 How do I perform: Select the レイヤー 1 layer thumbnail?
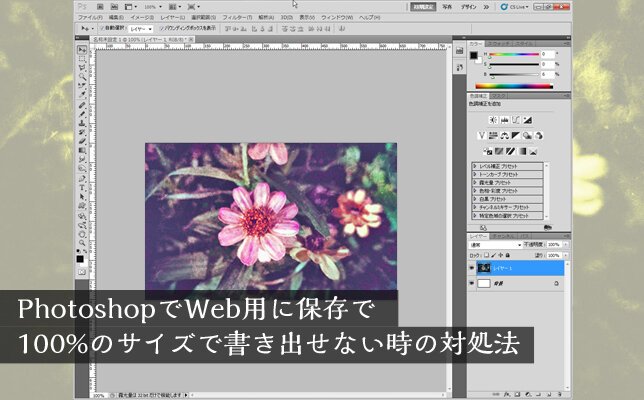tap(486, 268)
